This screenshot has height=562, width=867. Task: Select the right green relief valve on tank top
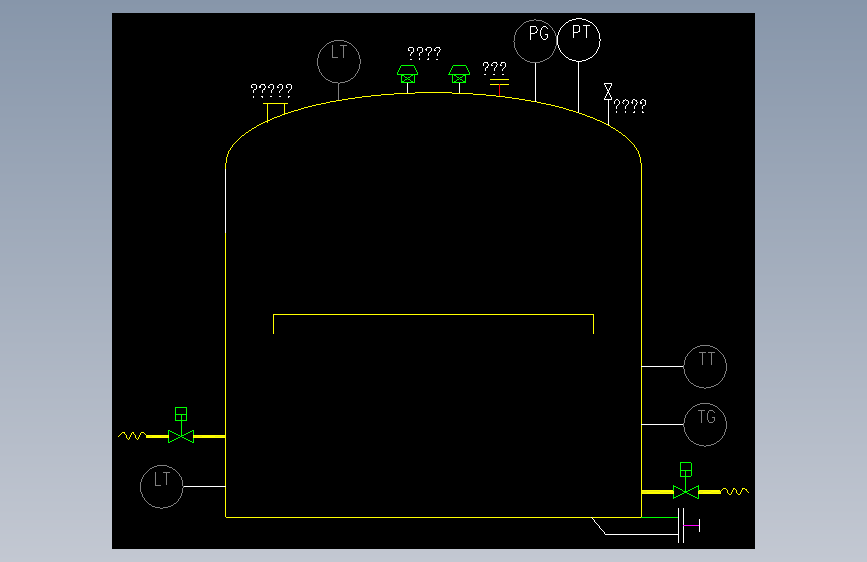[459, 74]
